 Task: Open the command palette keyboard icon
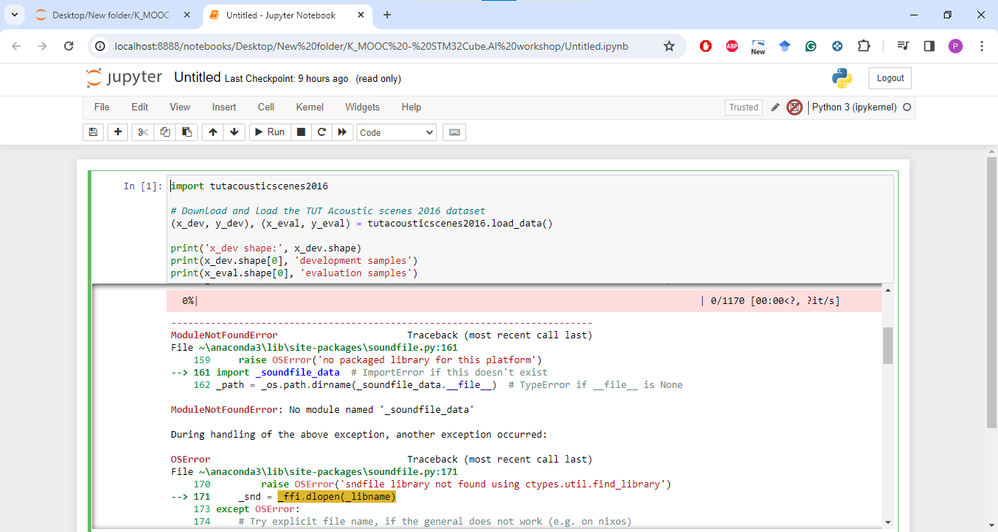pos(454,132)
